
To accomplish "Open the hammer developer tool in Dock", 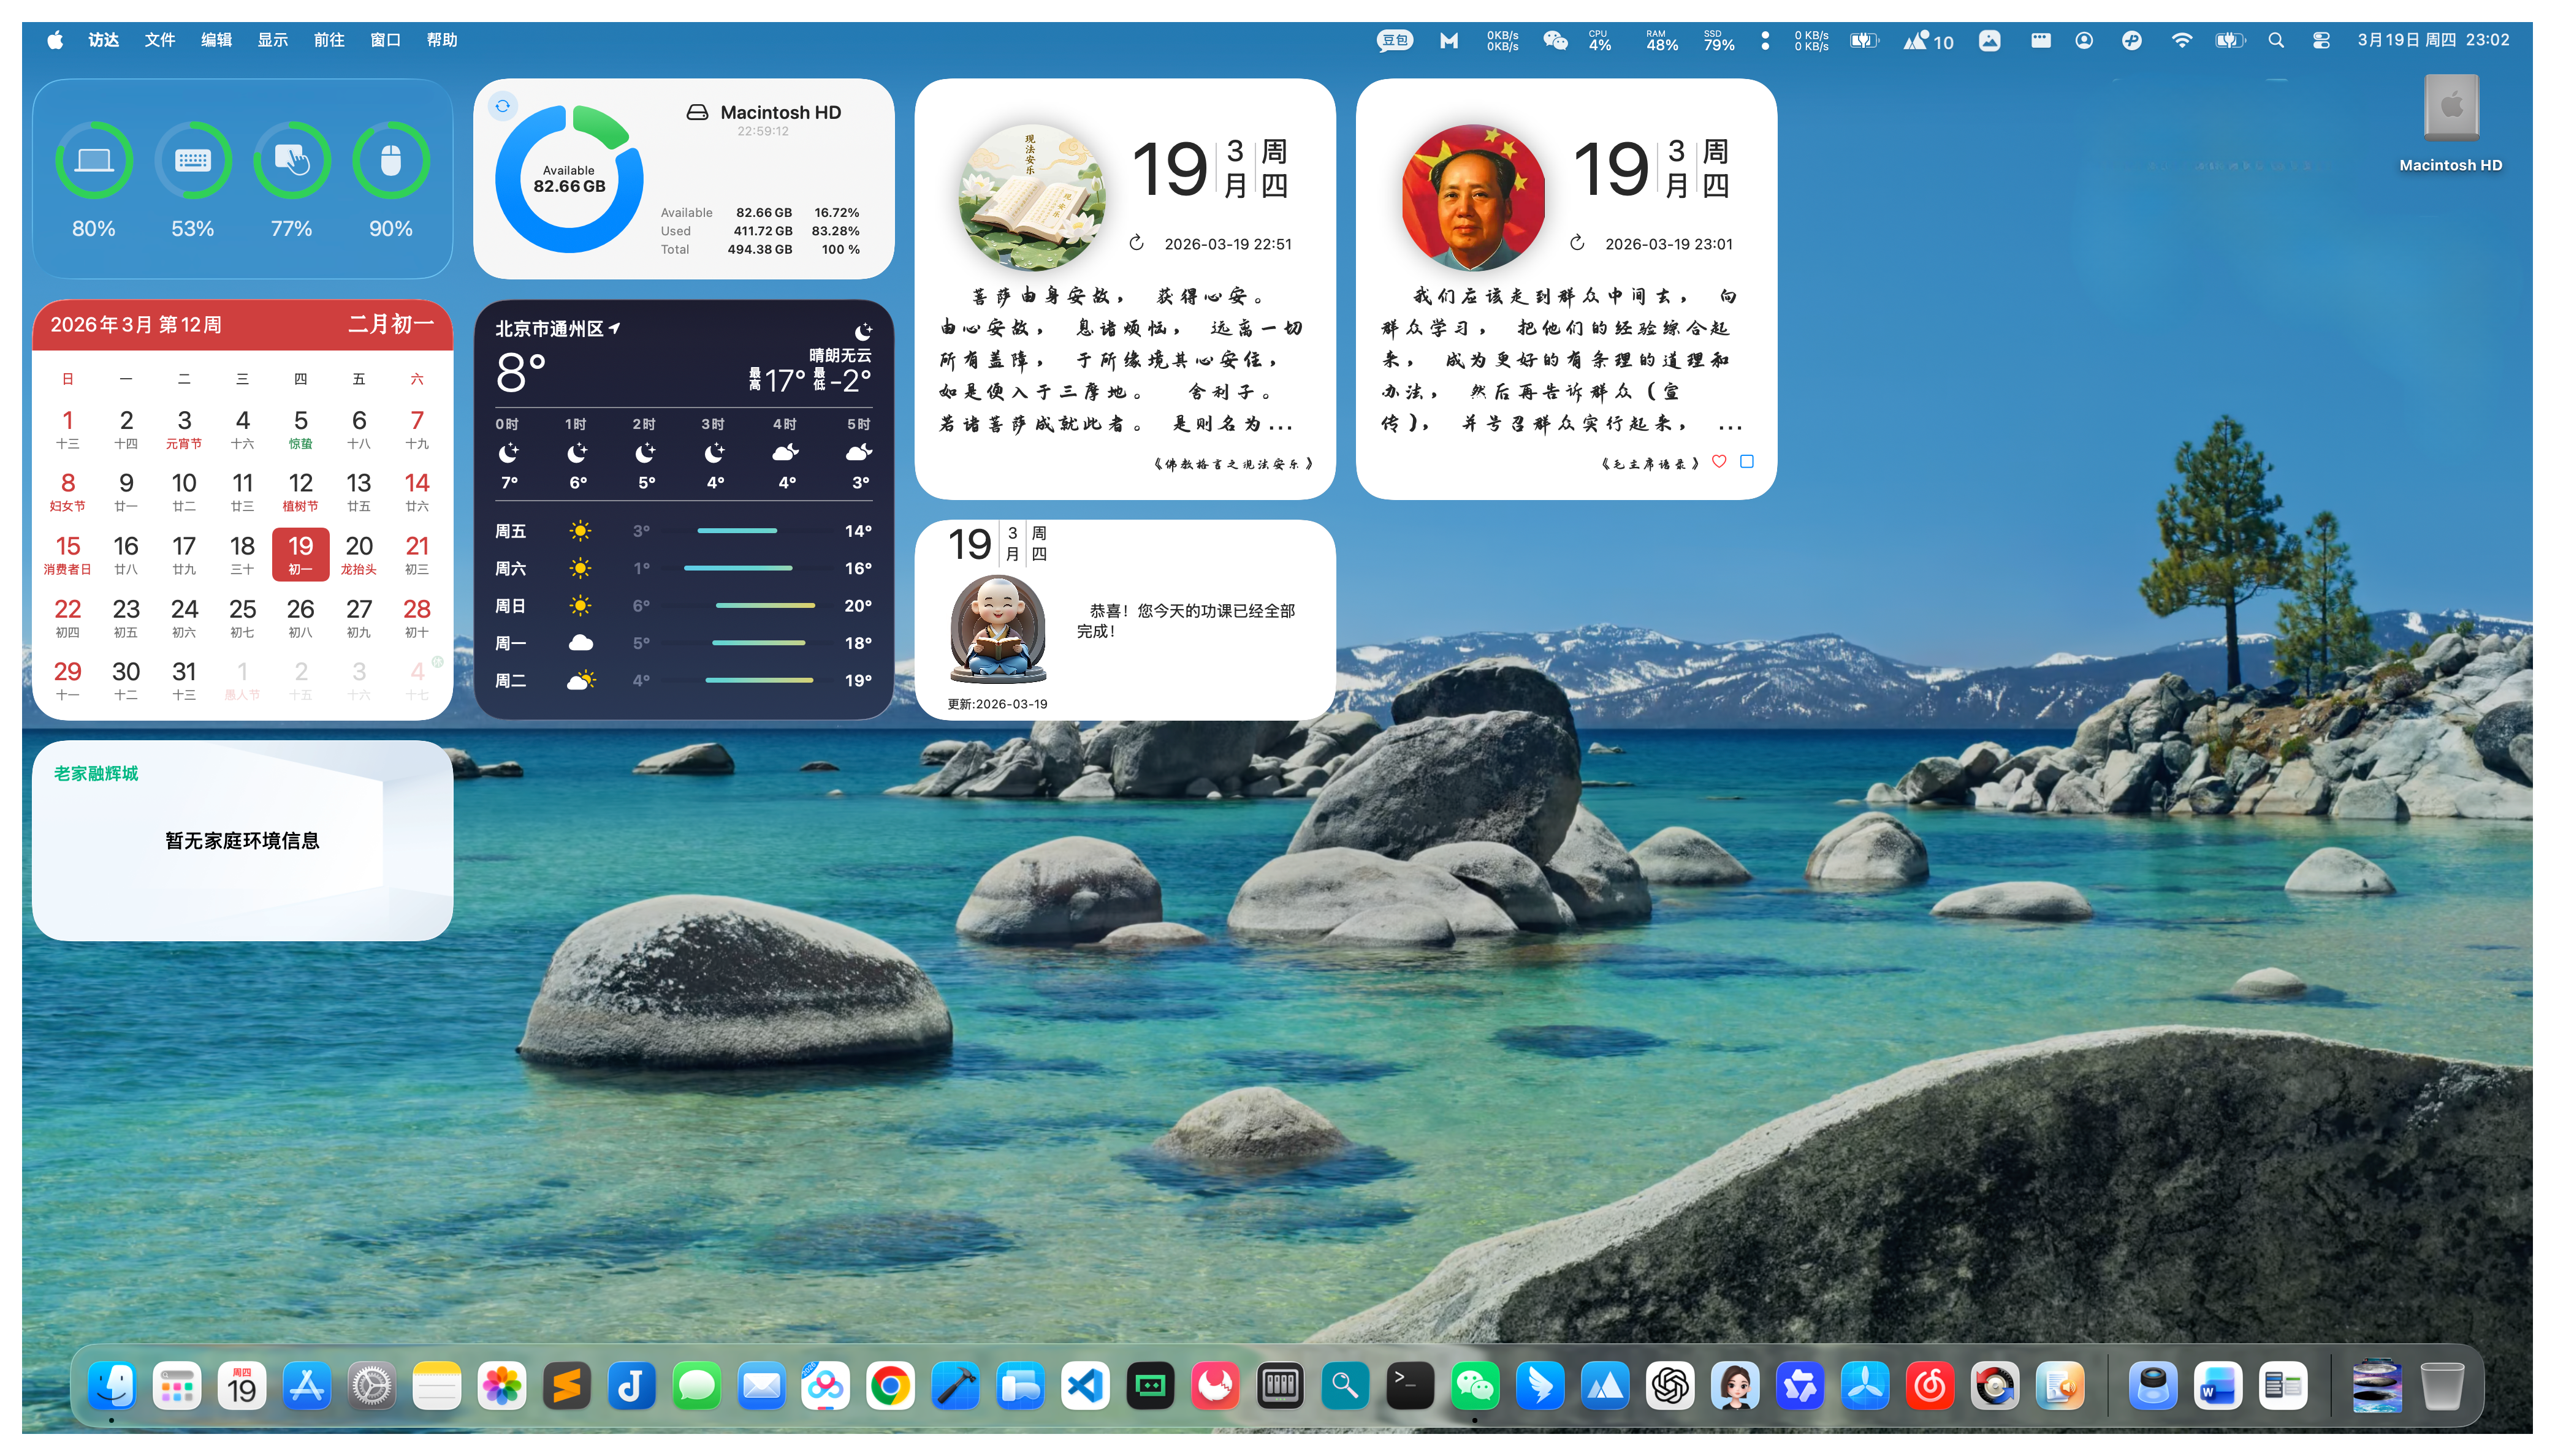I will click(x=956, y=1386).
